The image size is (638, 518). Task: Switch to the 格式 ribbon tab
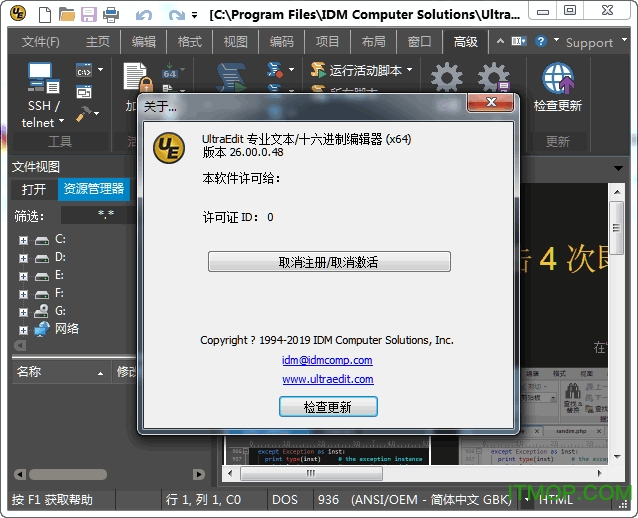point(190,42)
